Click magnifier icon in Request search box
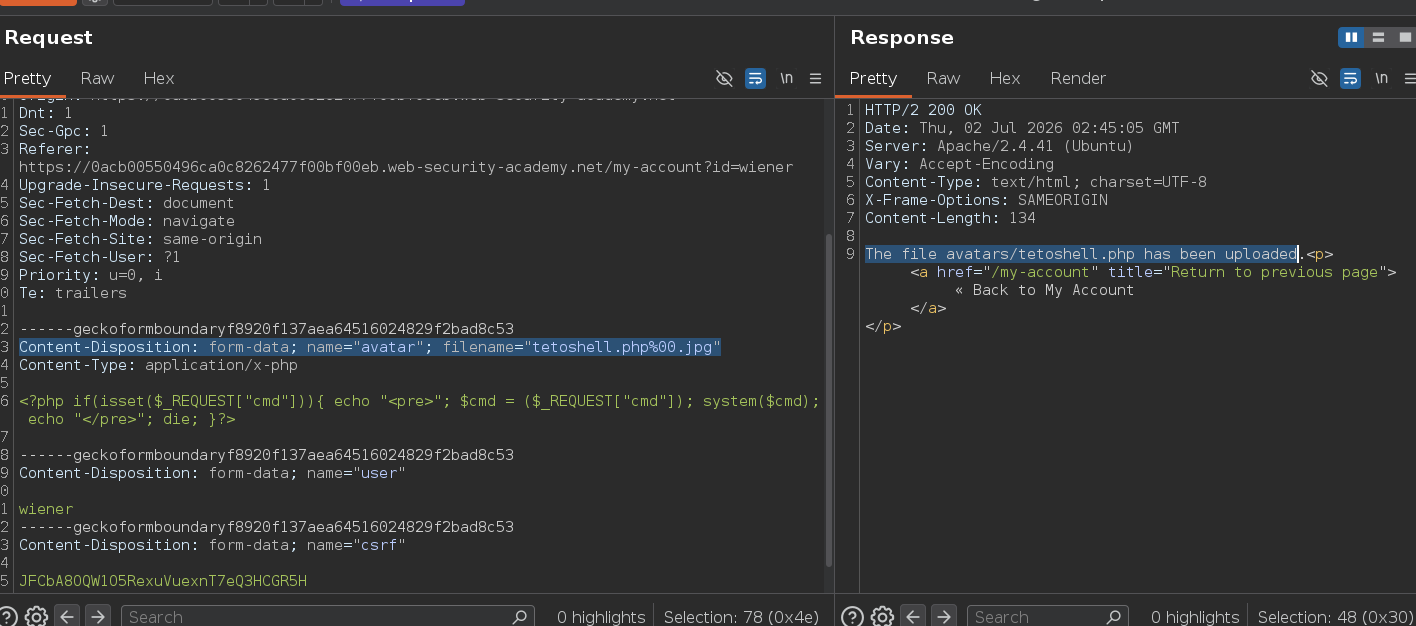The height and width of the screenshot is (626, 1416). point(519,616)
